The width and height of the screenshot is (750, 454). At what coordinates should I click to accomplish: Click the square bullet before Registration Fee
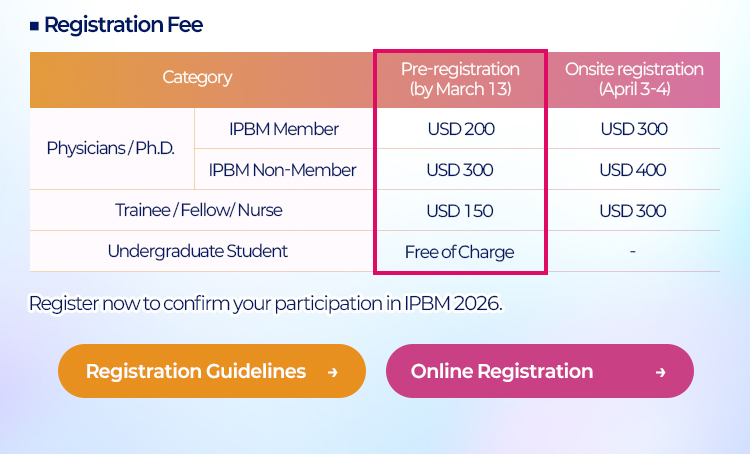pyautogui.click(x=35, y=25)
